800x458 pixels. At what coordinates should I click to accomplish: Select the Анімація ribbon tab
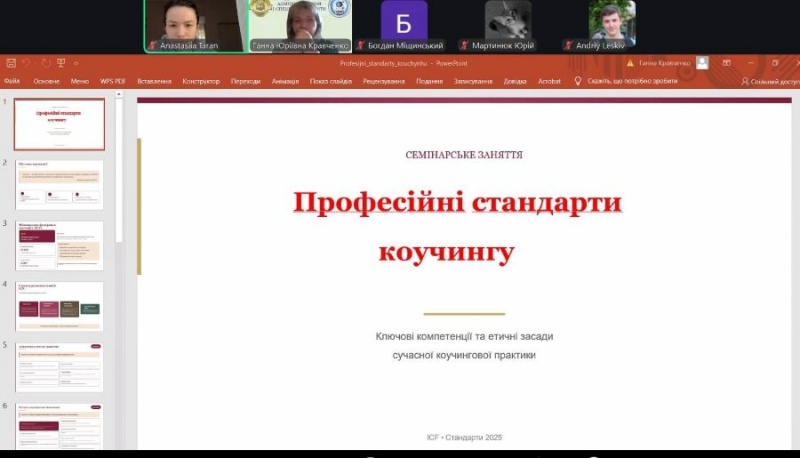[x=285, y=81]
